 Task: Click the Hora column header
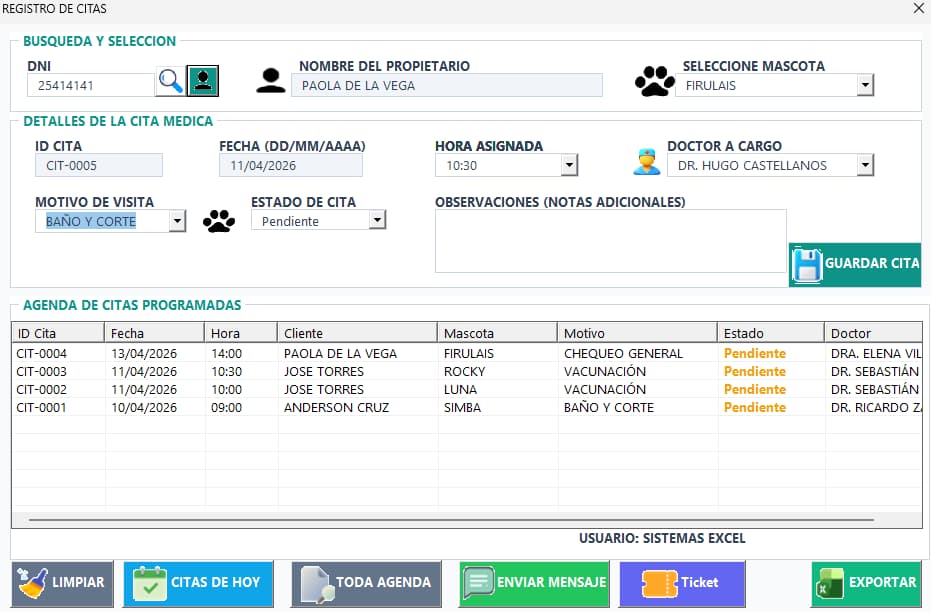tap(241, 333)
